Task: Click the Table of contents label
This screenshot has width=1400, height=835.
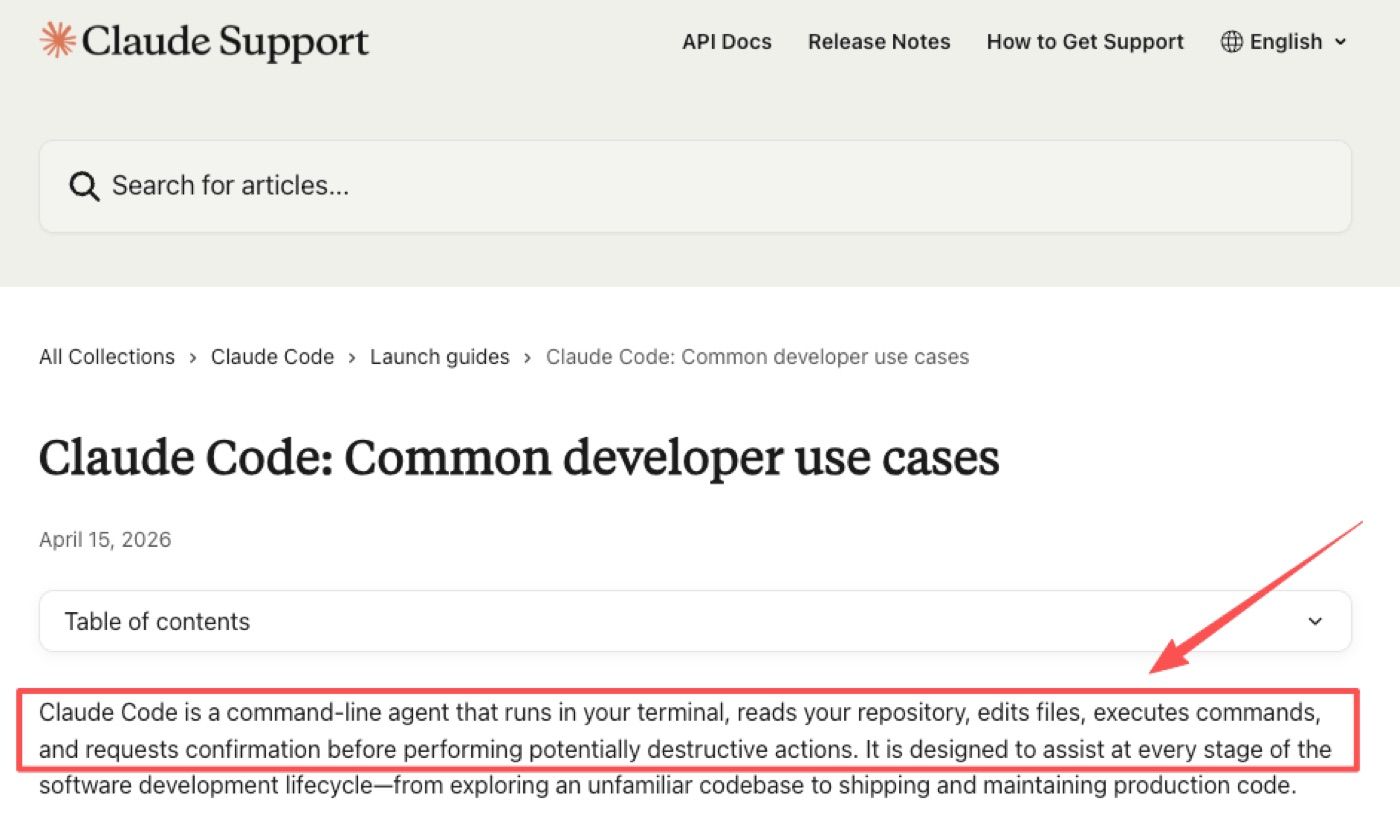Action: [157, 621]
